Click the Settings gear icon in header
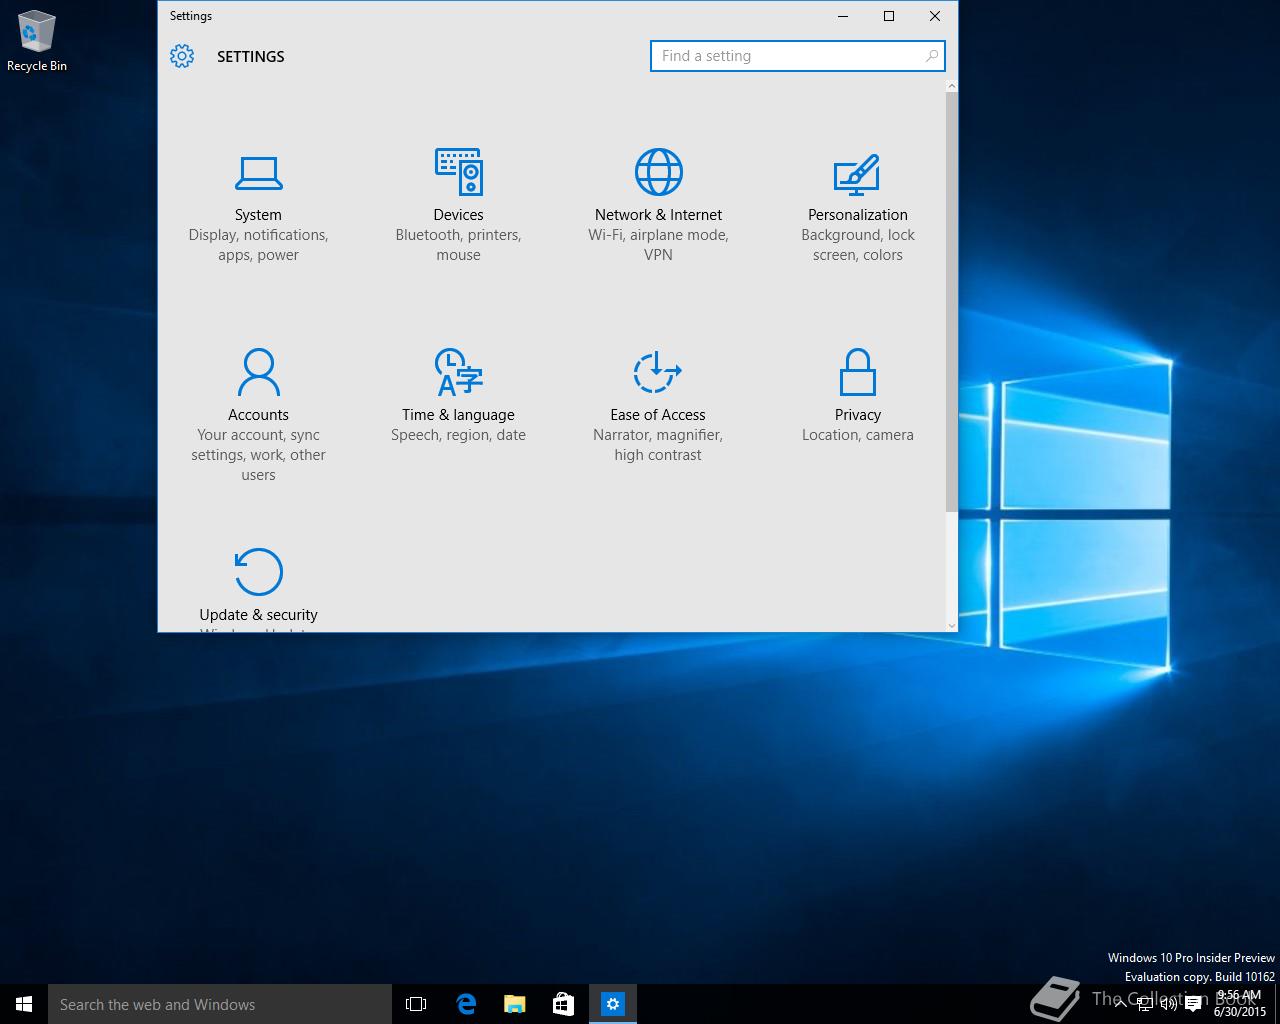The height and width of the screenshot is (1024, 1280). [182, 56]
